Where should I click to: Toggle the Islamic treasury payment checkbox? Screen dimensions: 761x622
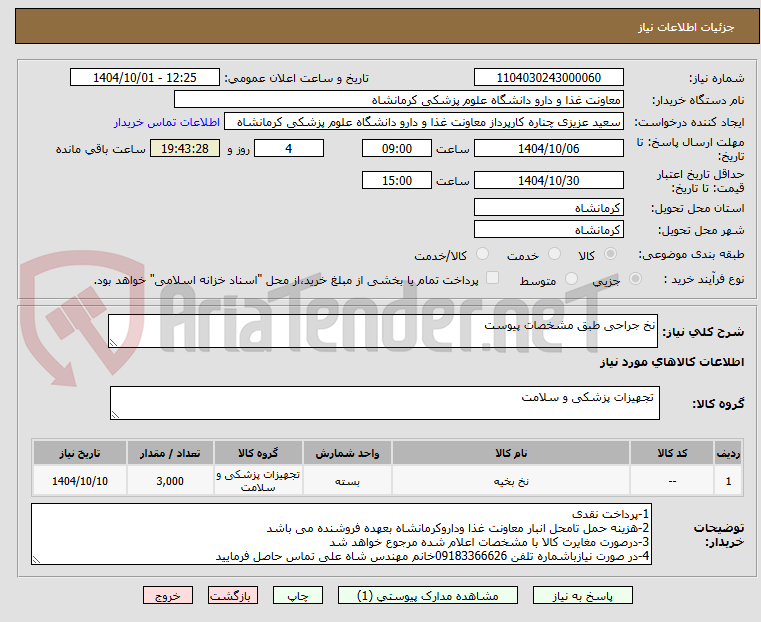coord(492,278)
